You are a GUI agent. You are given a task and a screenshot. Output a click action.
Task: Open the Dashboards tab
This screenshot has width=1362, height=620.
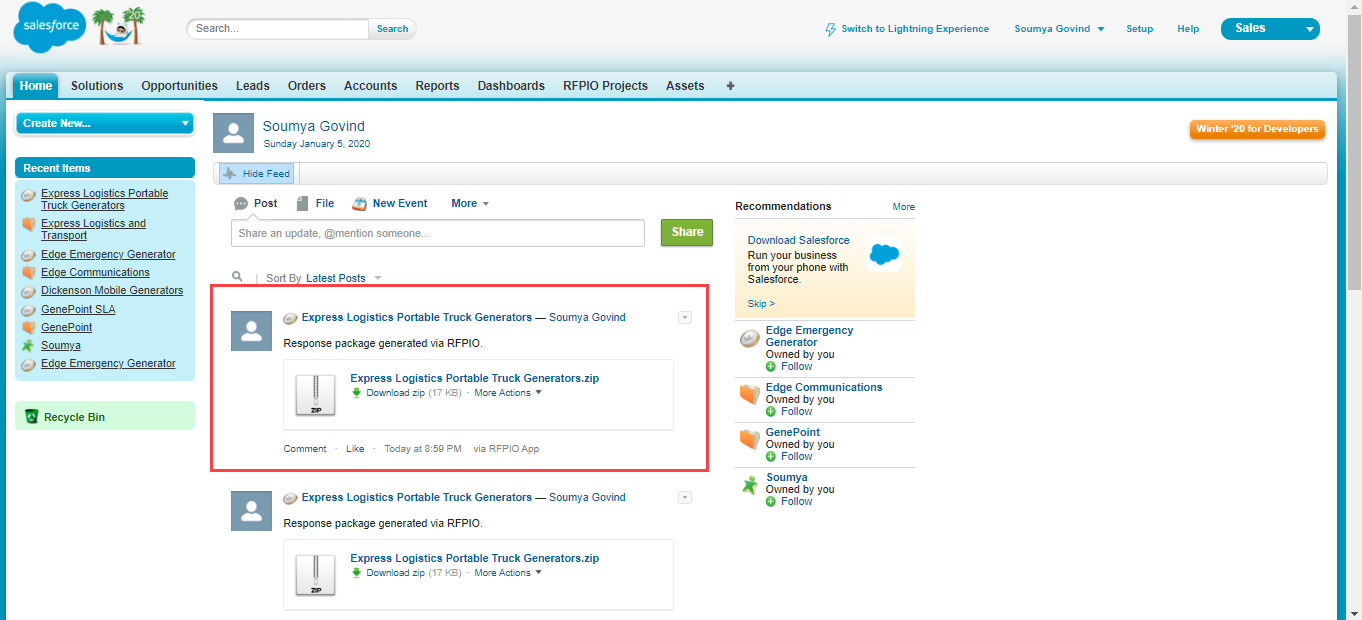pos(511,86)
